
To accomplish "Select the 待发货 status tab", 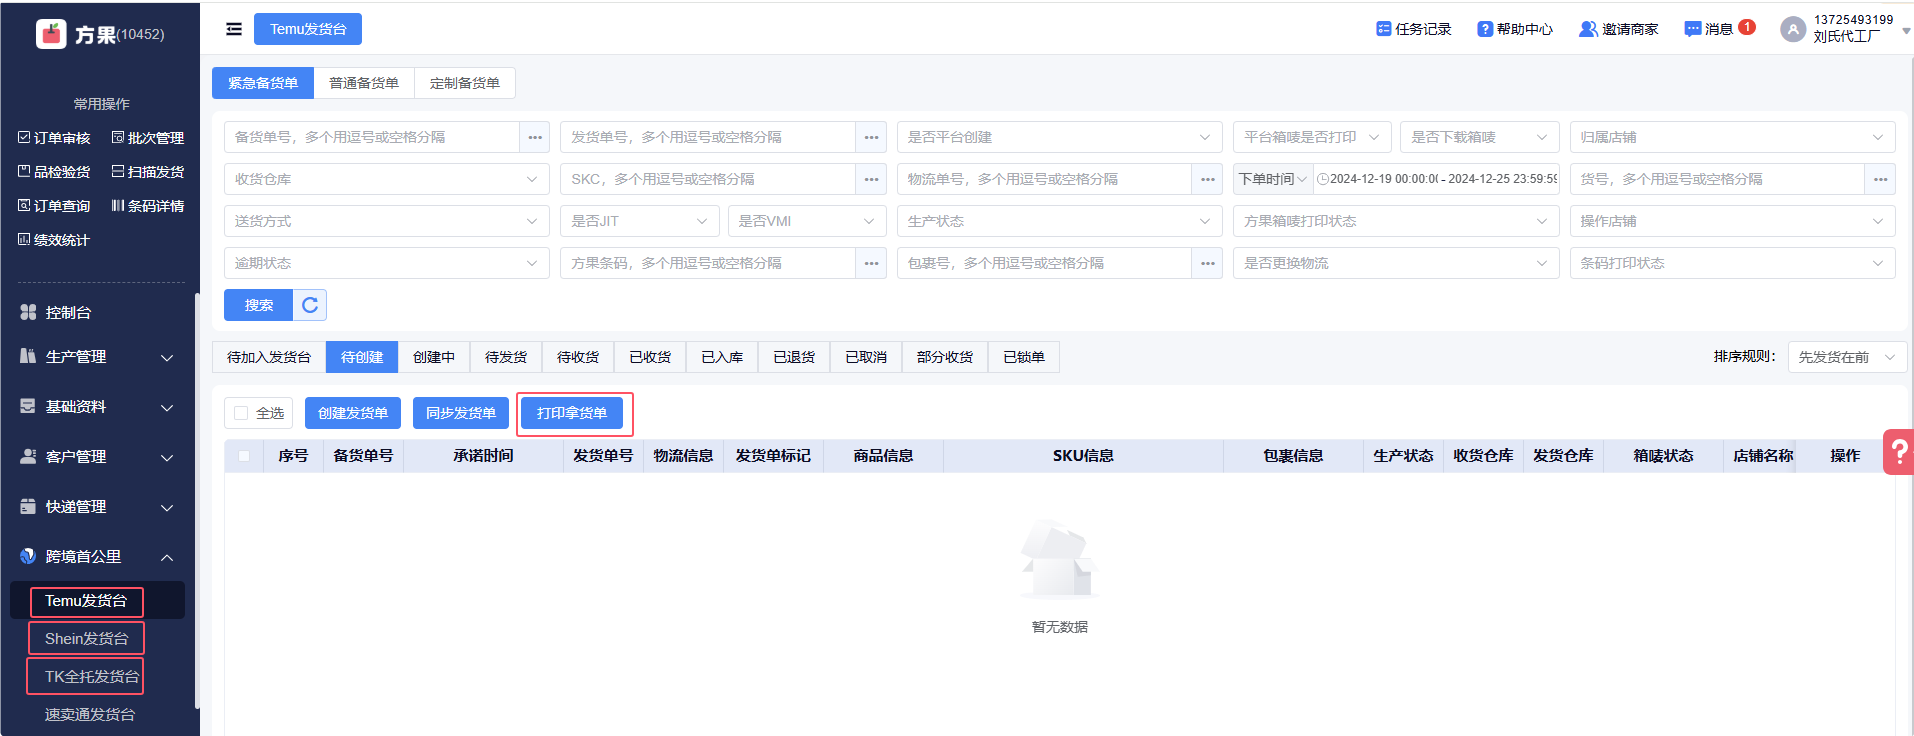I will [506, 357].
